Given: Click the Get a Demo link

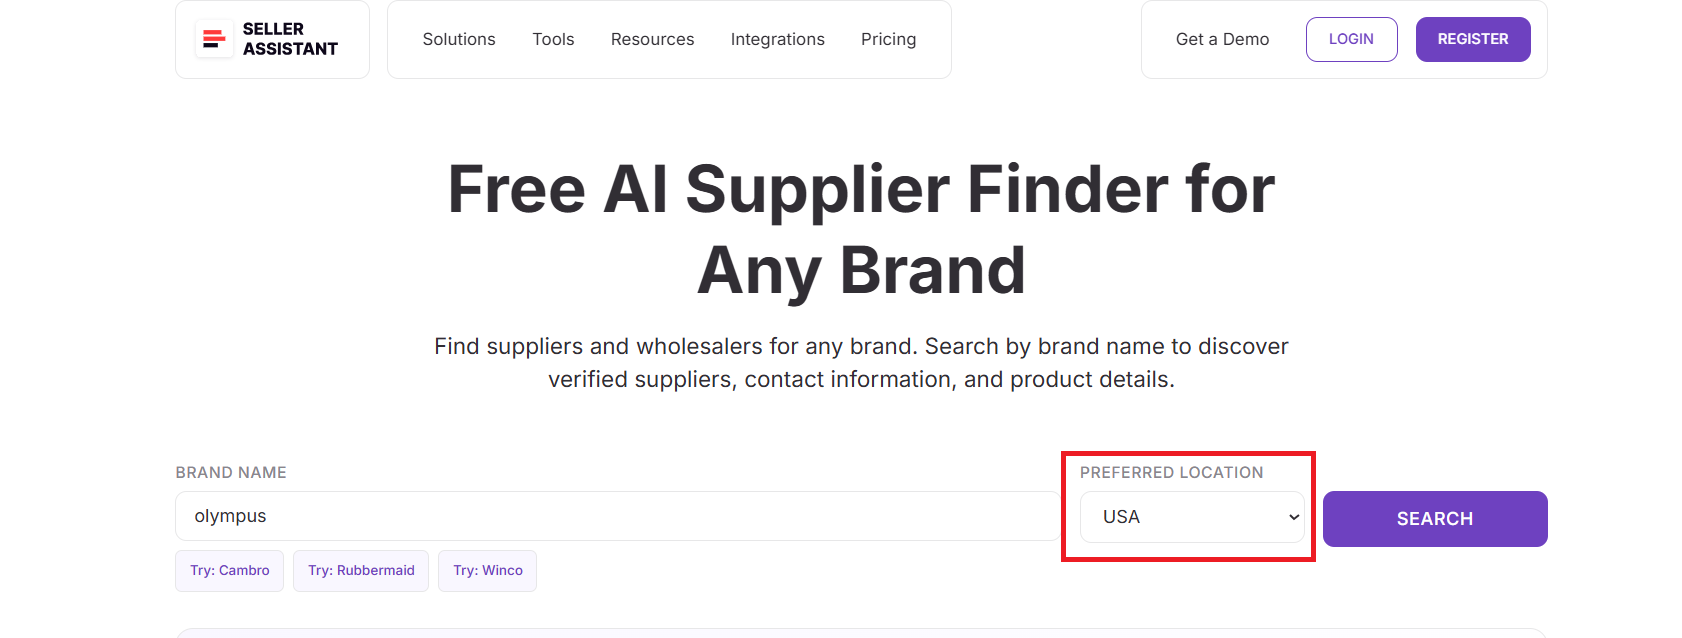Looking at the screenshot, I should [1222, 39].
